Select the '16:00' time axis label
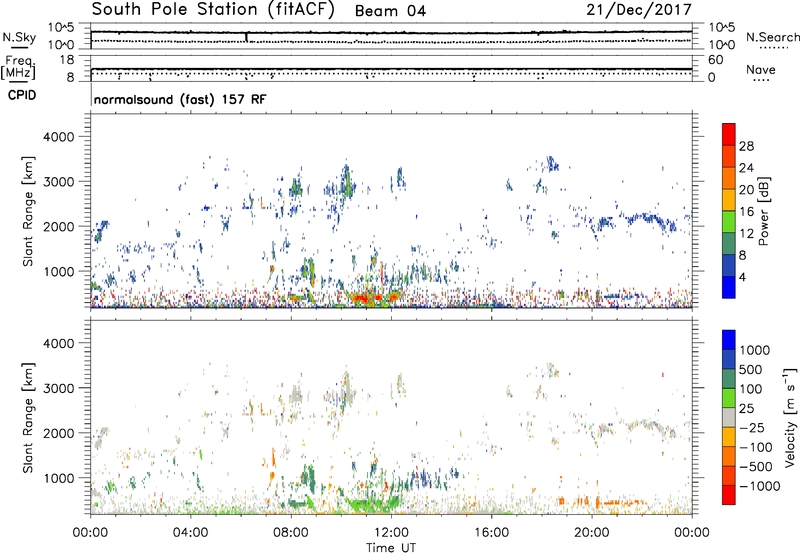Image resolution: width=800 pixels, height=554 pixels. (x=491, y=533)
